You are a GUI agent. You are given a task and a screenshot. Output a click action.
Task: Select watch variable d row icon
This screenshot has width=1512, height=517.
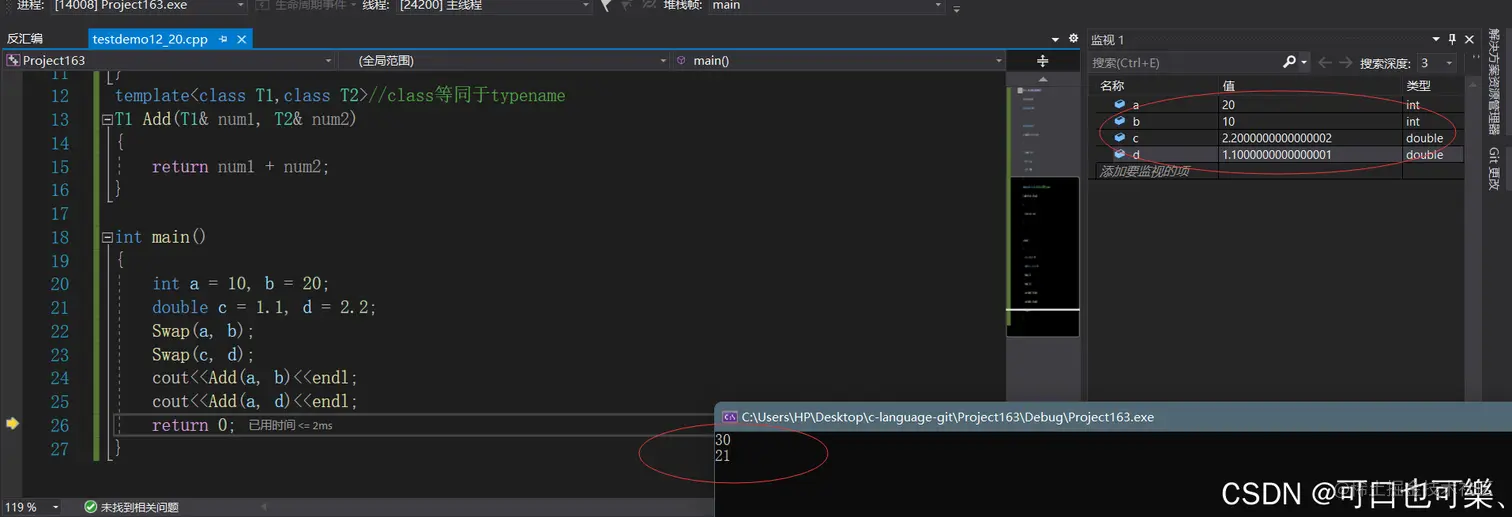pyautogui.click(x=1120, y=154)
